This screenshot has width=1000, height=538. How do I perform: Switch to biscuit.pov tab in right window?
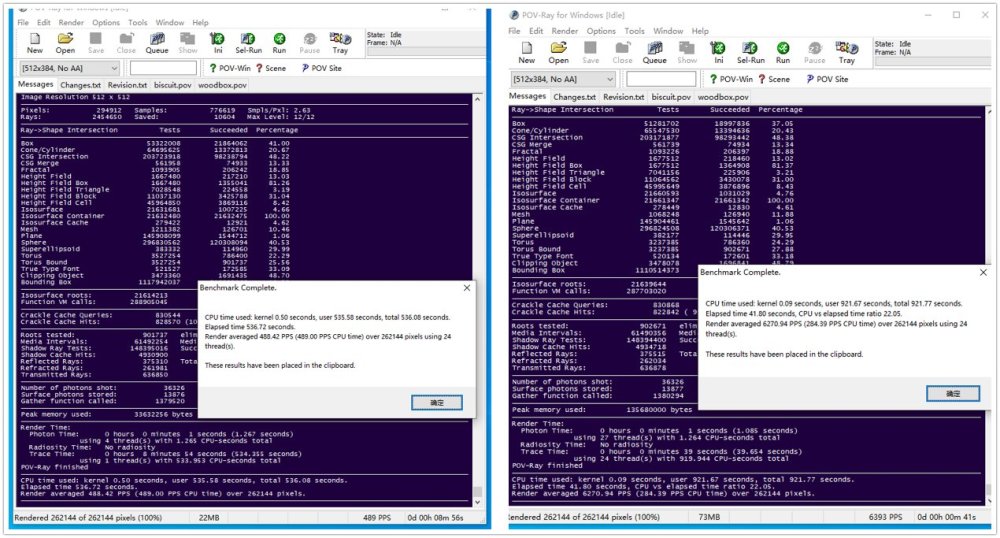tap(671, 97)
